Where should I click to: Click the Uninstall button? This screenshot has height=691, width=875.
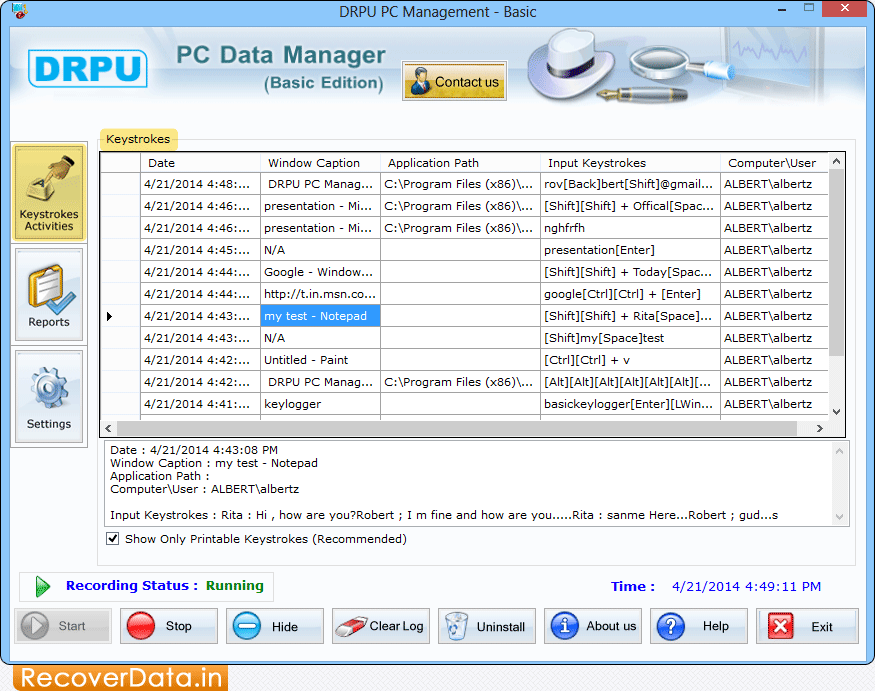coord(487,626)
